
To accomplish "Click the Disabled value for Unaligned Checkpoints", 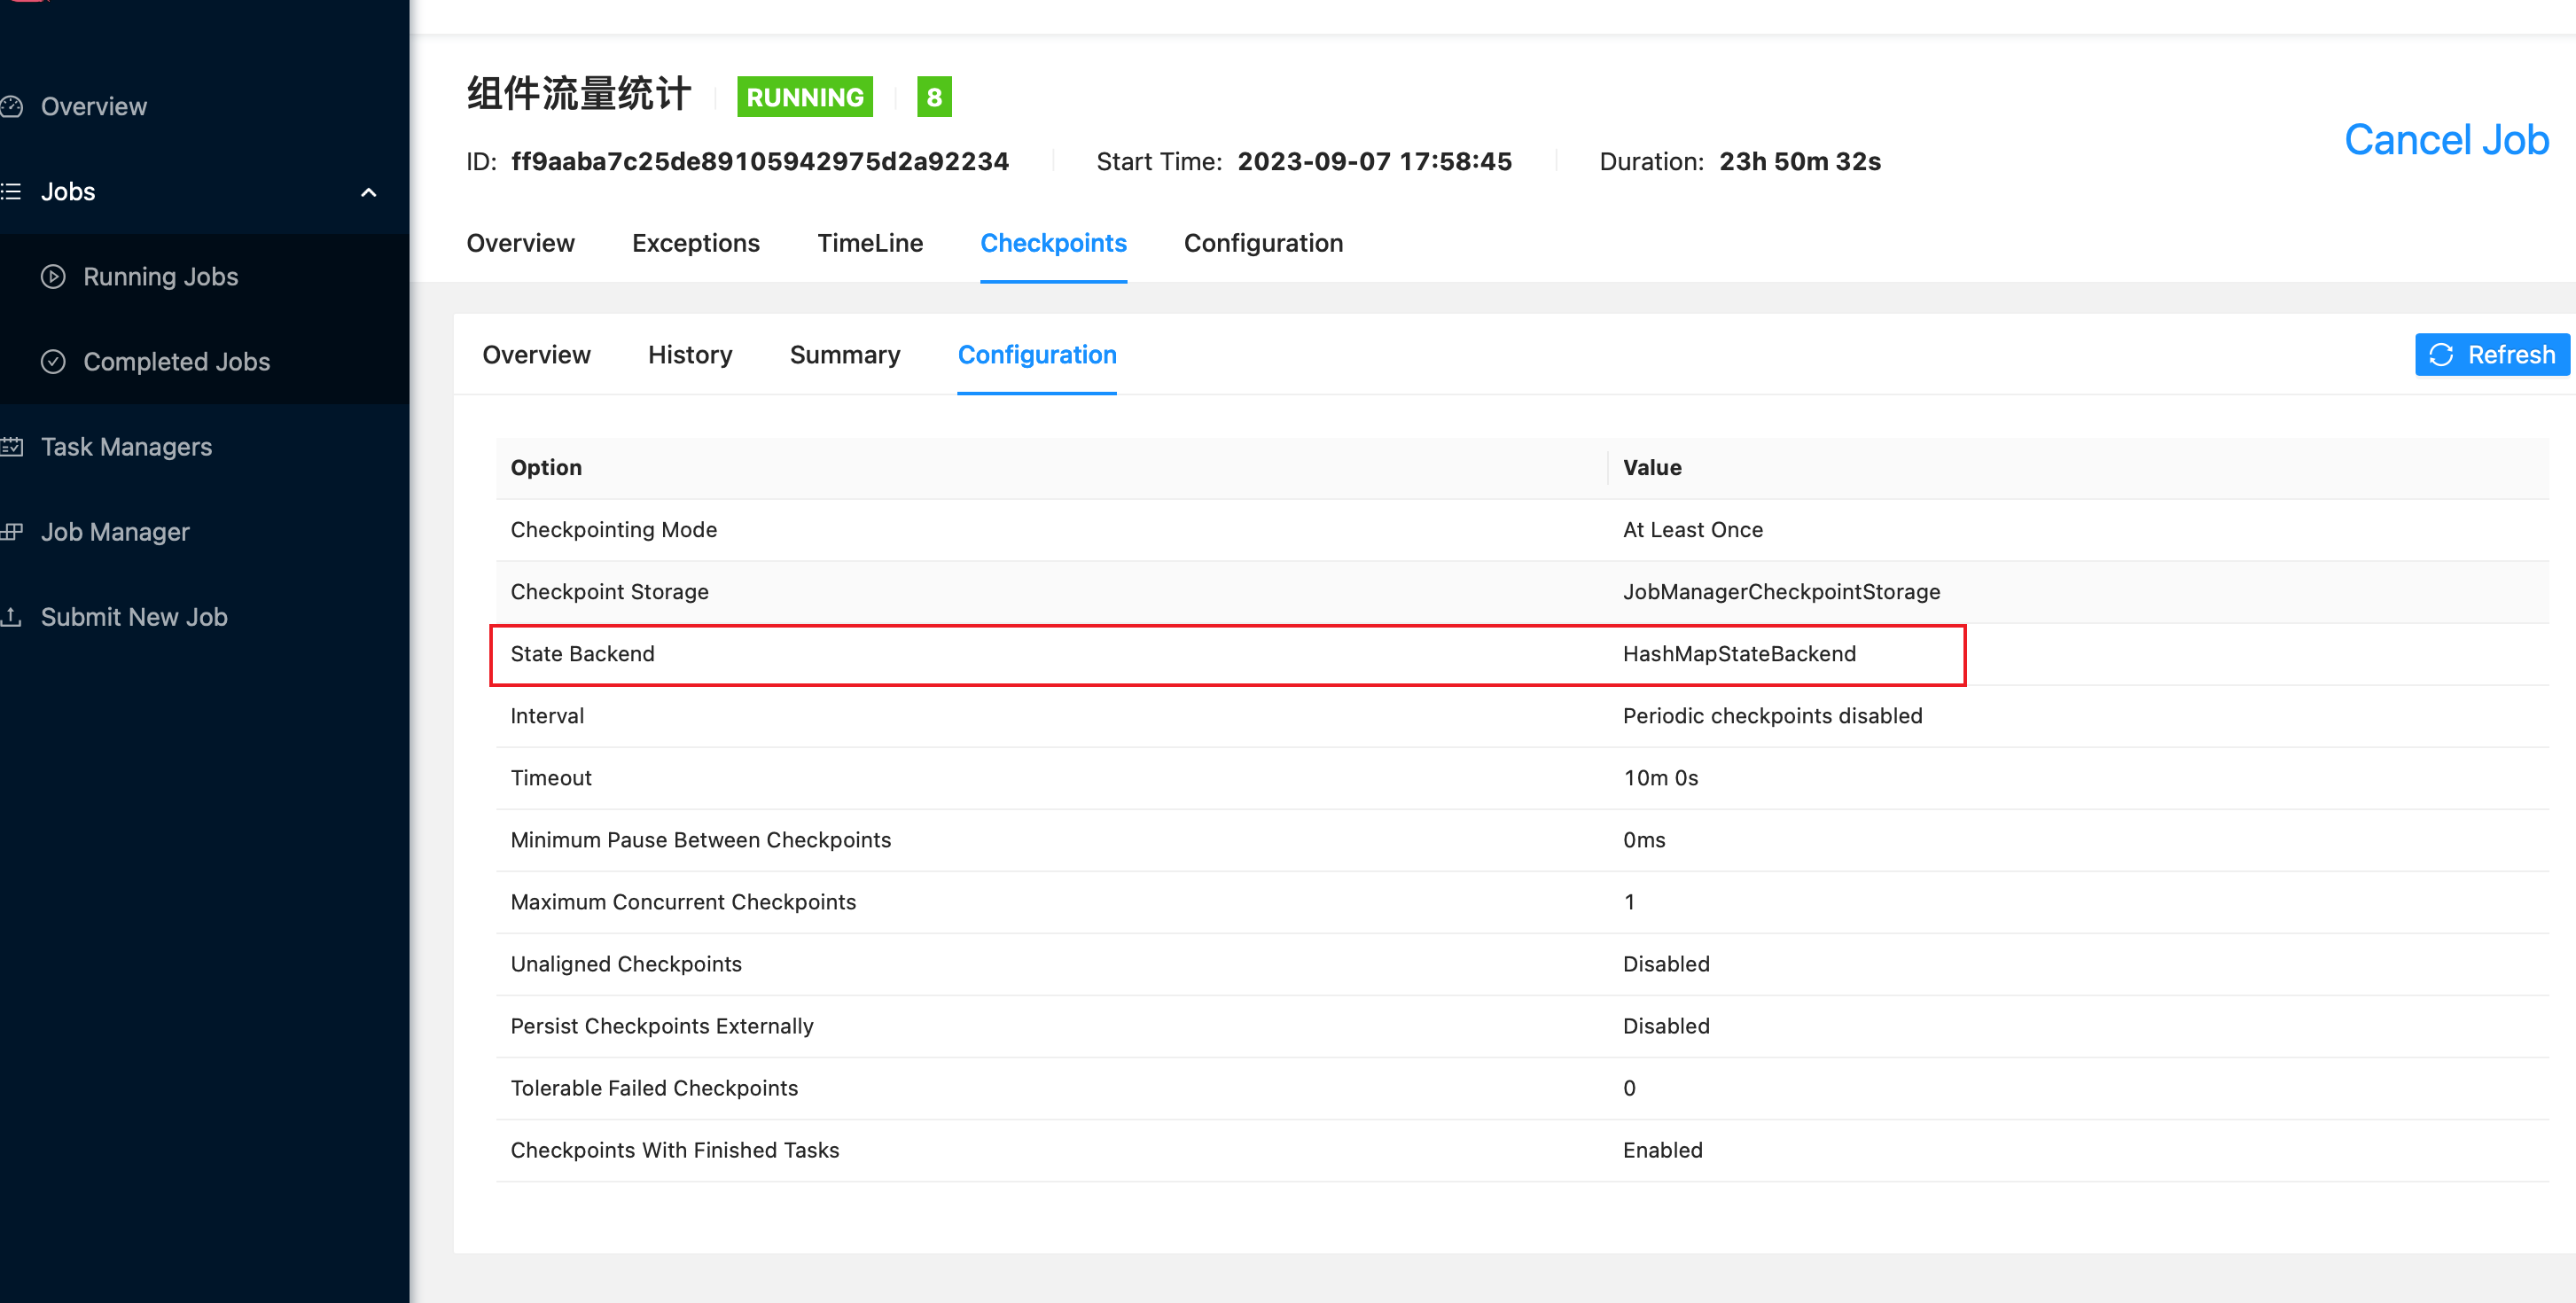I will coord(1667,964).
